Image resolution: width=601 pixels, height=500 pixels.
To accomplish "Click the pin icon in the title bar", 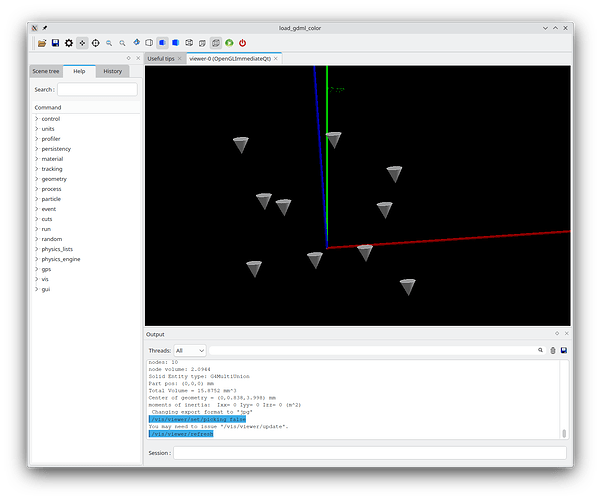I will pyautogui.click(x=45, y=28).
